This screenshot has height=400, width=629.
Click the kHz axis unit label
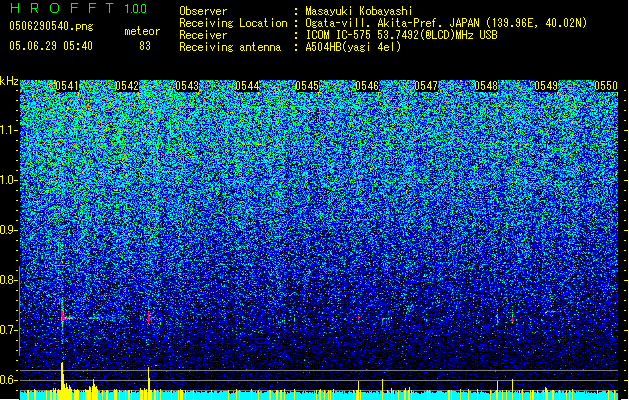point(9,81)
